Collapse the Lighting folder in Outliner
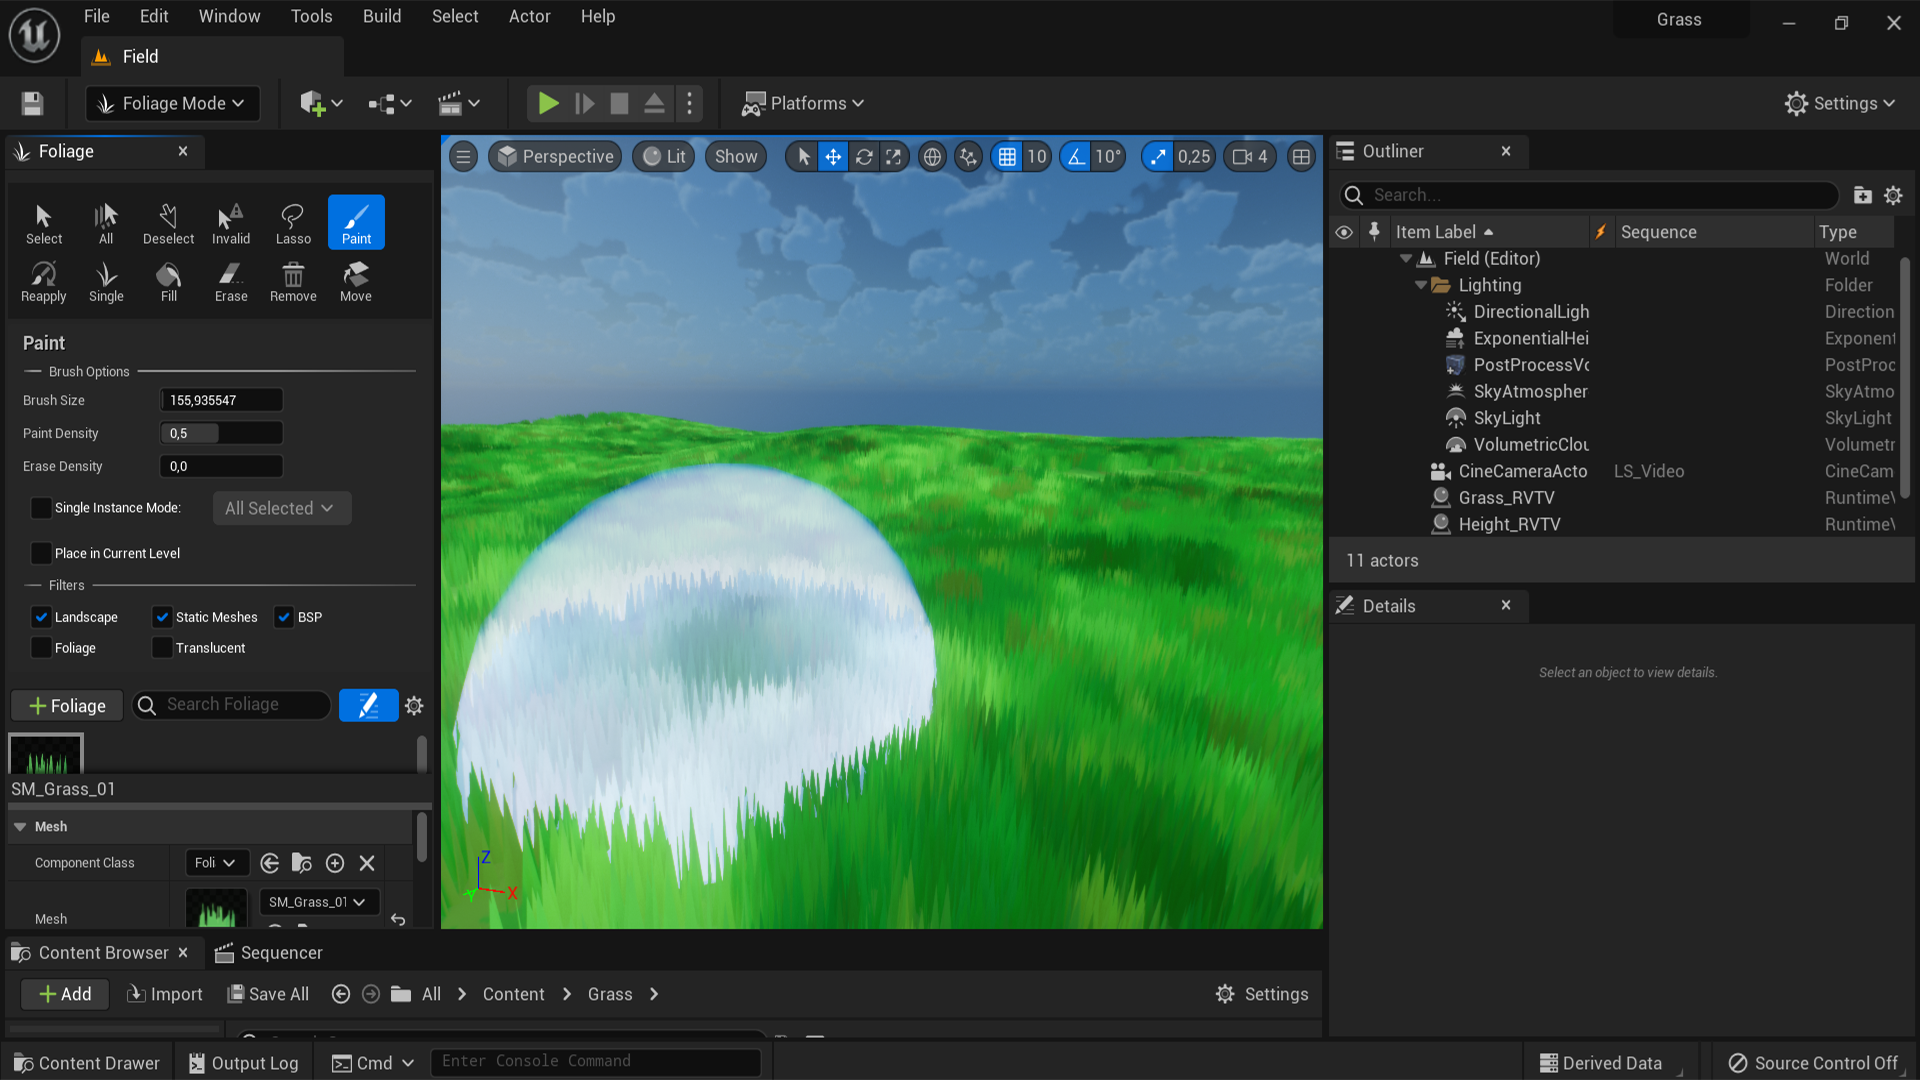This screenshot has width=1920, height=1080. click(x=1420, y=285)
